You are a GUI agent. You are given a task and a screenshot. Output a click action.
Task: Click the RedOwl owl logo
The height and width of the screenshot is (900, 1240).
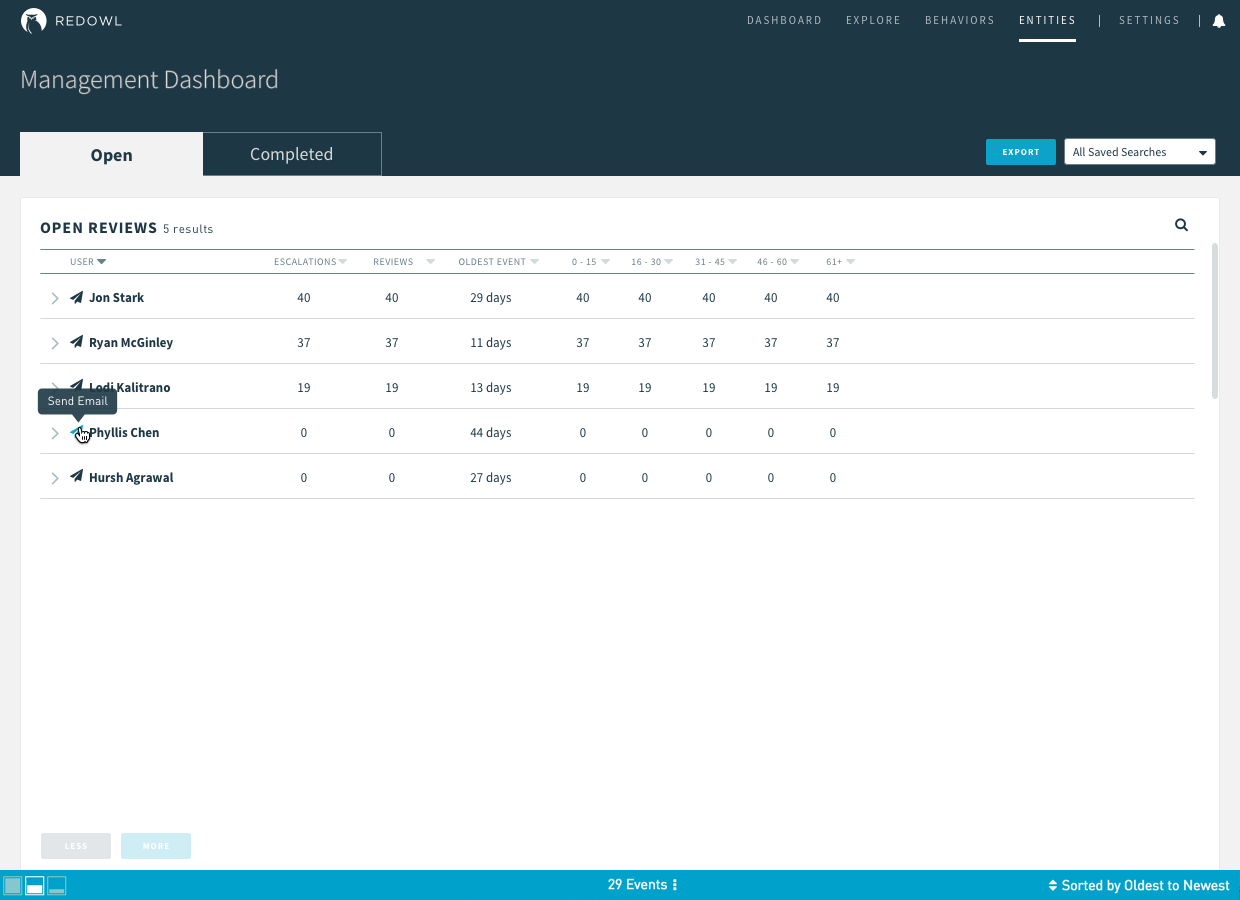point(34,21)
